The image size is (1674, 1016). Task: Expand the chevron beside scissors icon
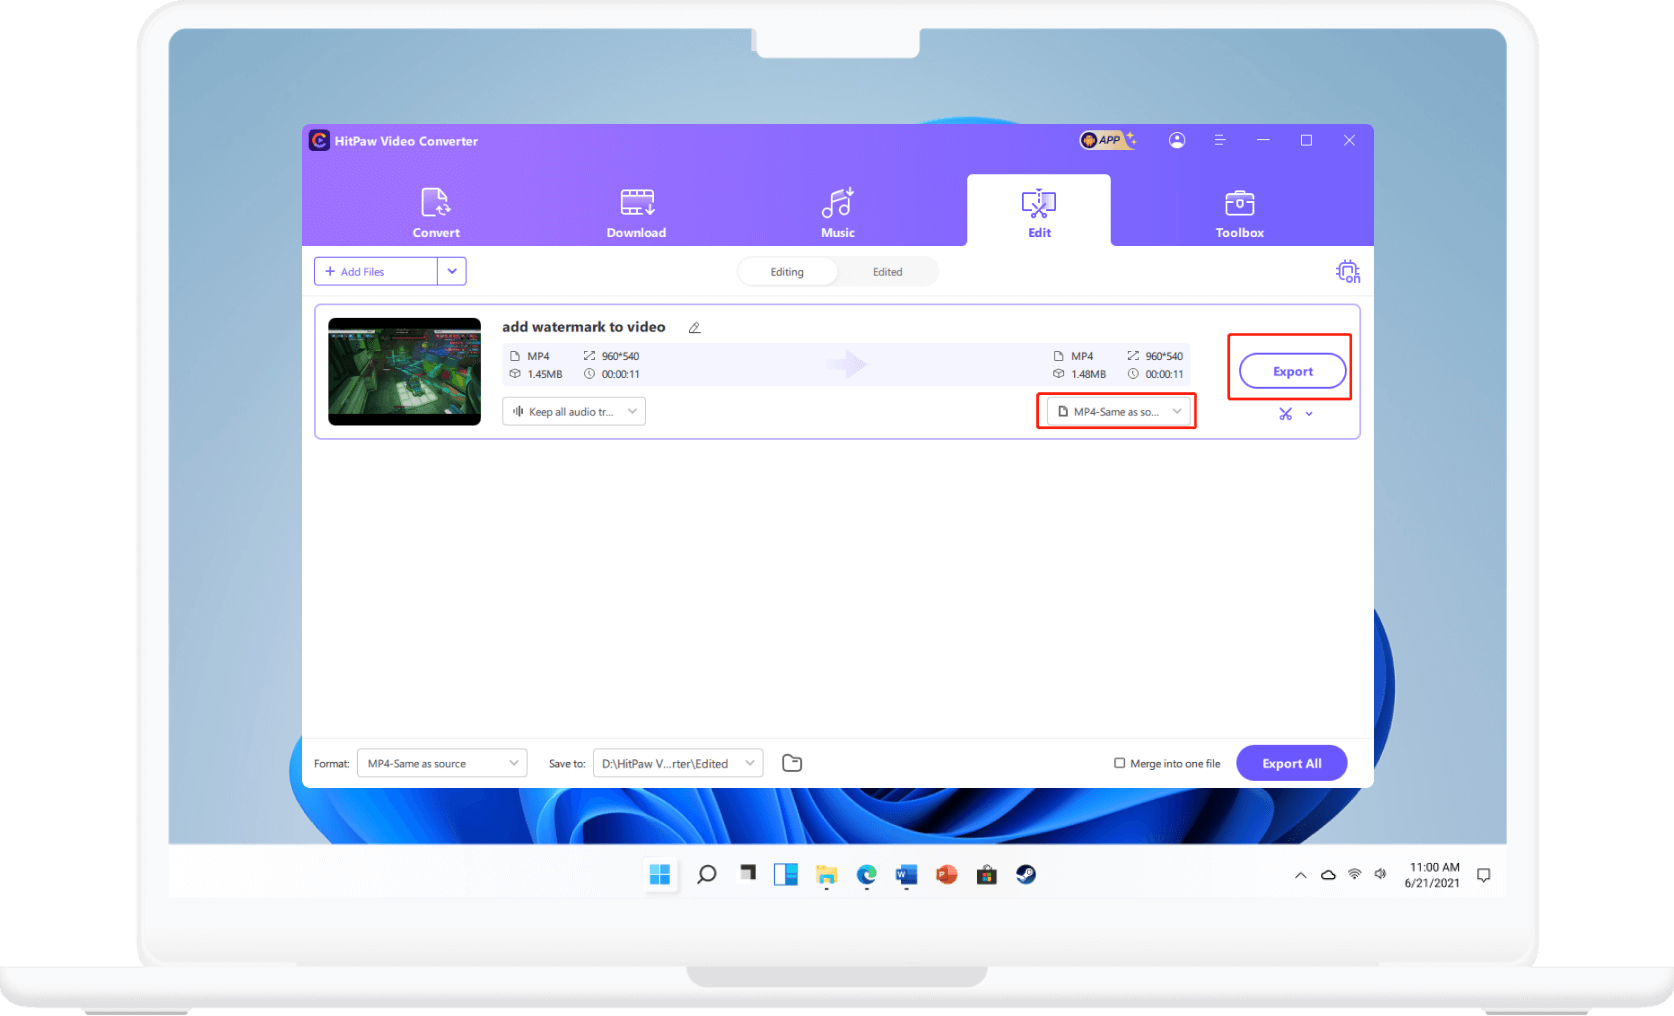1309,414
